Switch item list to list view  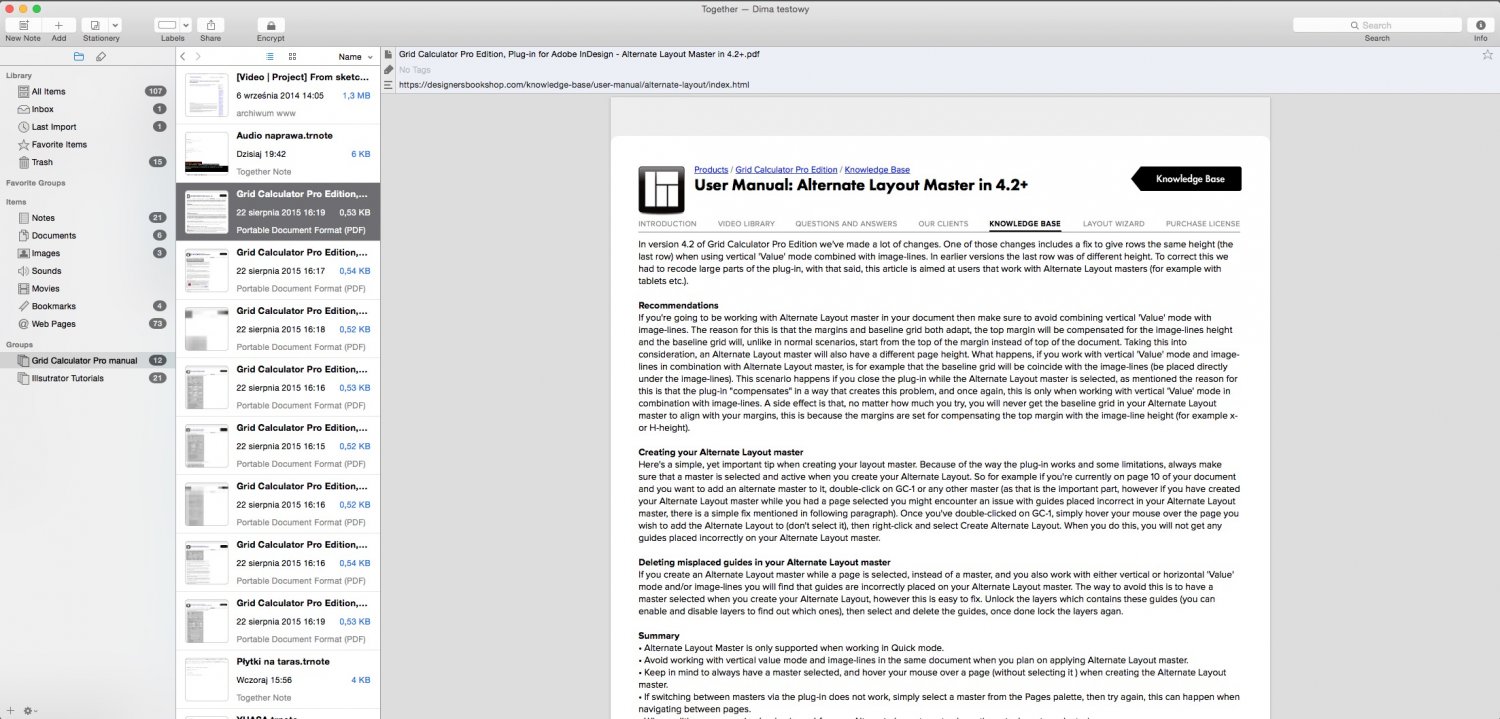coord(270,57)
